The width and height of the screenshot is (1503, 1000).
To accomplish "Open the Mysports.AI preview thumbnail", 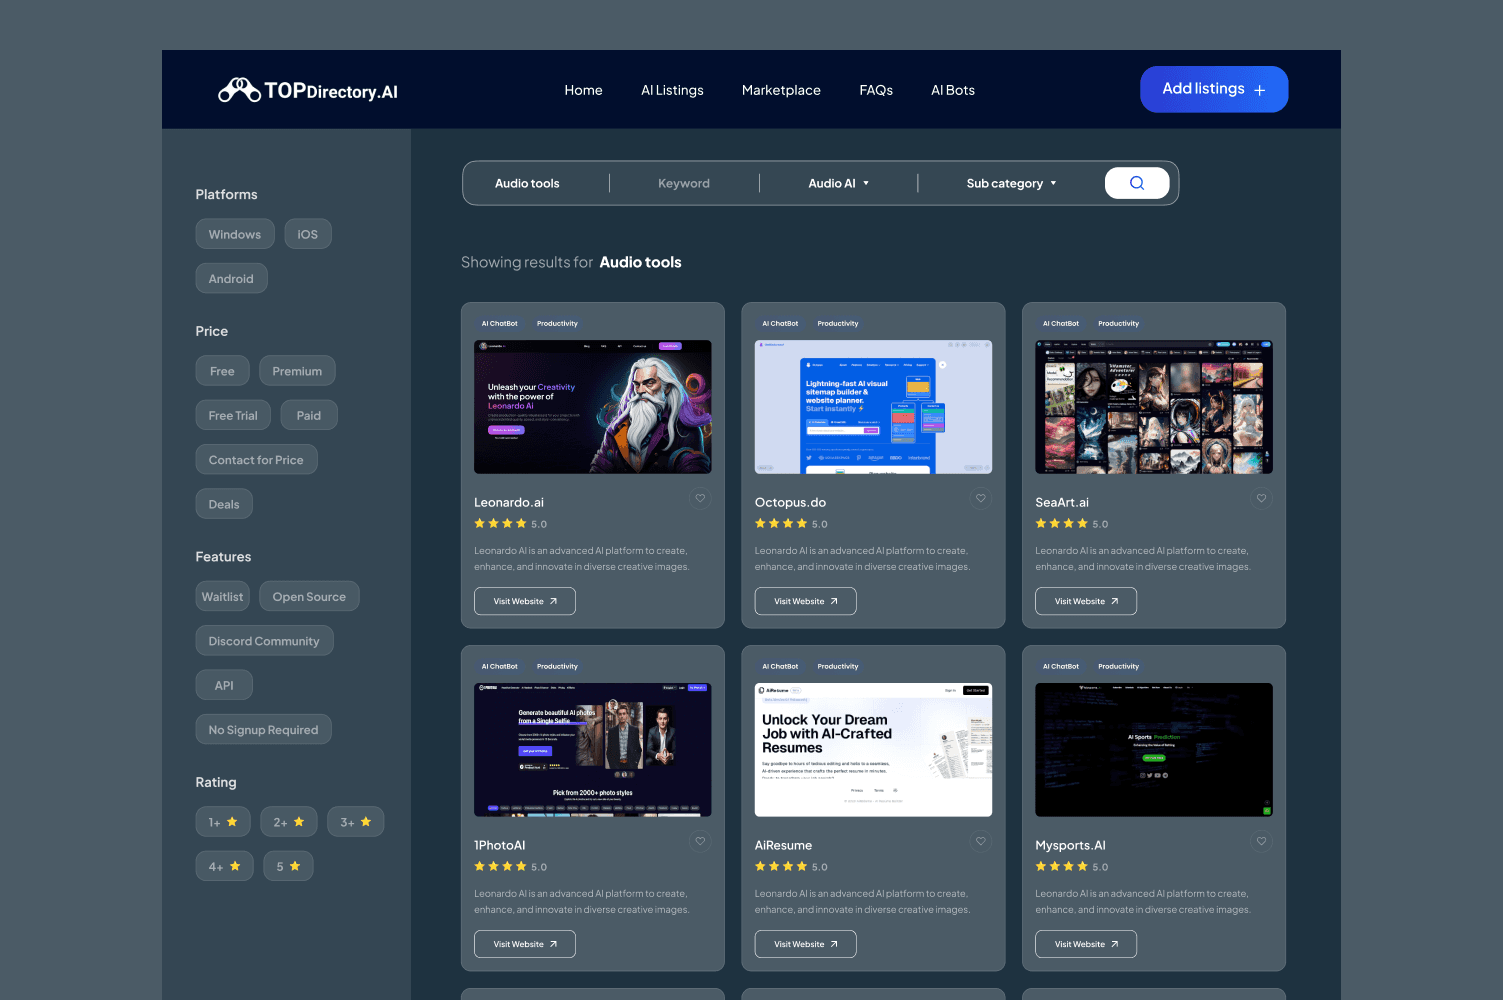I will pyautogui.click(x=1154, y=750).
